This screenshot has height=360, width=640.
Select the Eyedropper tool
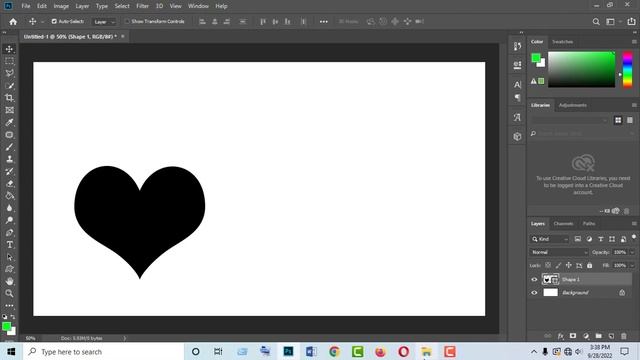tap(9, 122)
